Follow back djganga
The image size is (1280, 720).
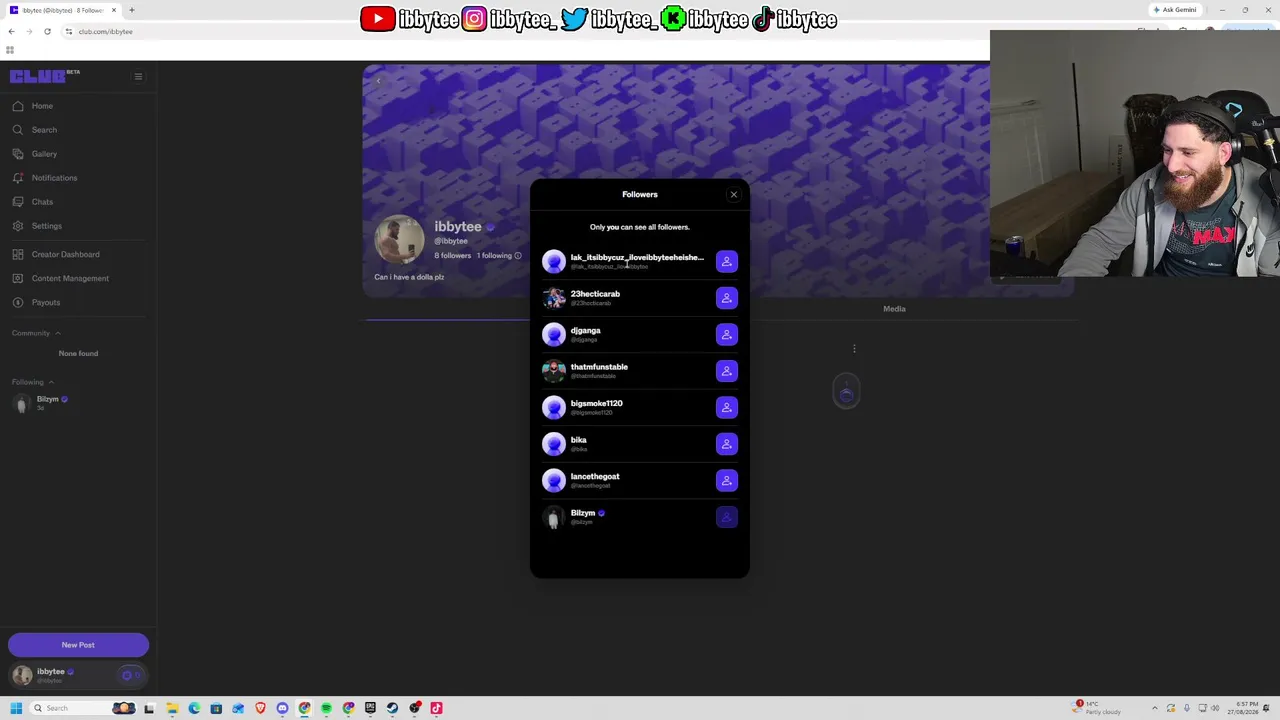(727, 335)
